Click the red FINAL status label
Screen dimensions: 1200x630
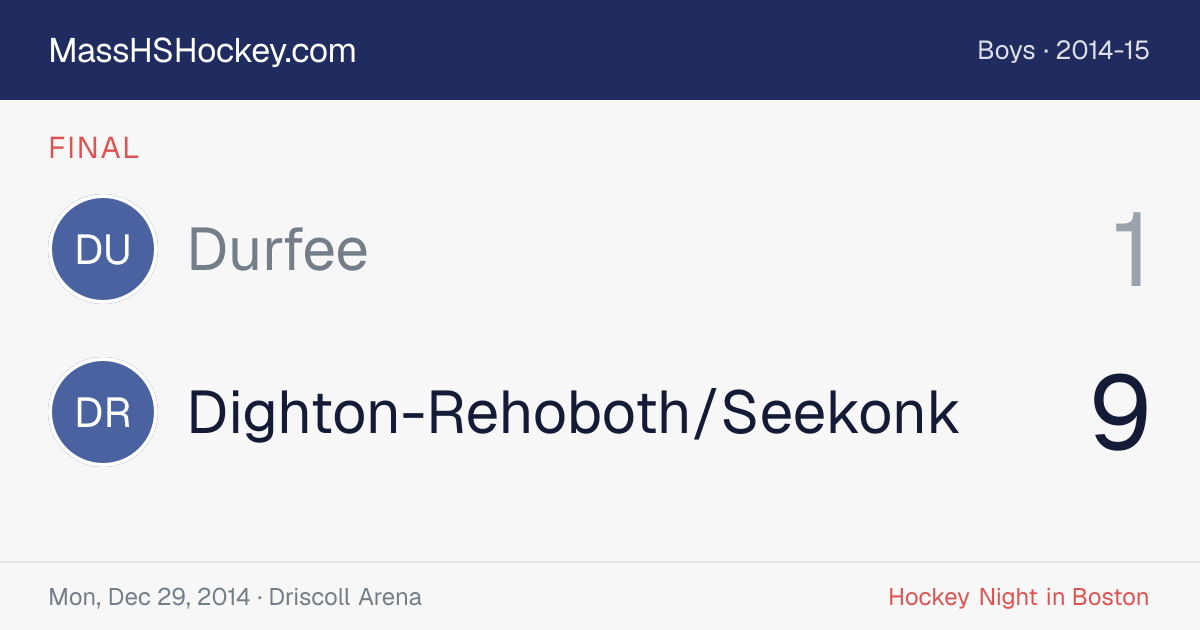pos(94,149)
